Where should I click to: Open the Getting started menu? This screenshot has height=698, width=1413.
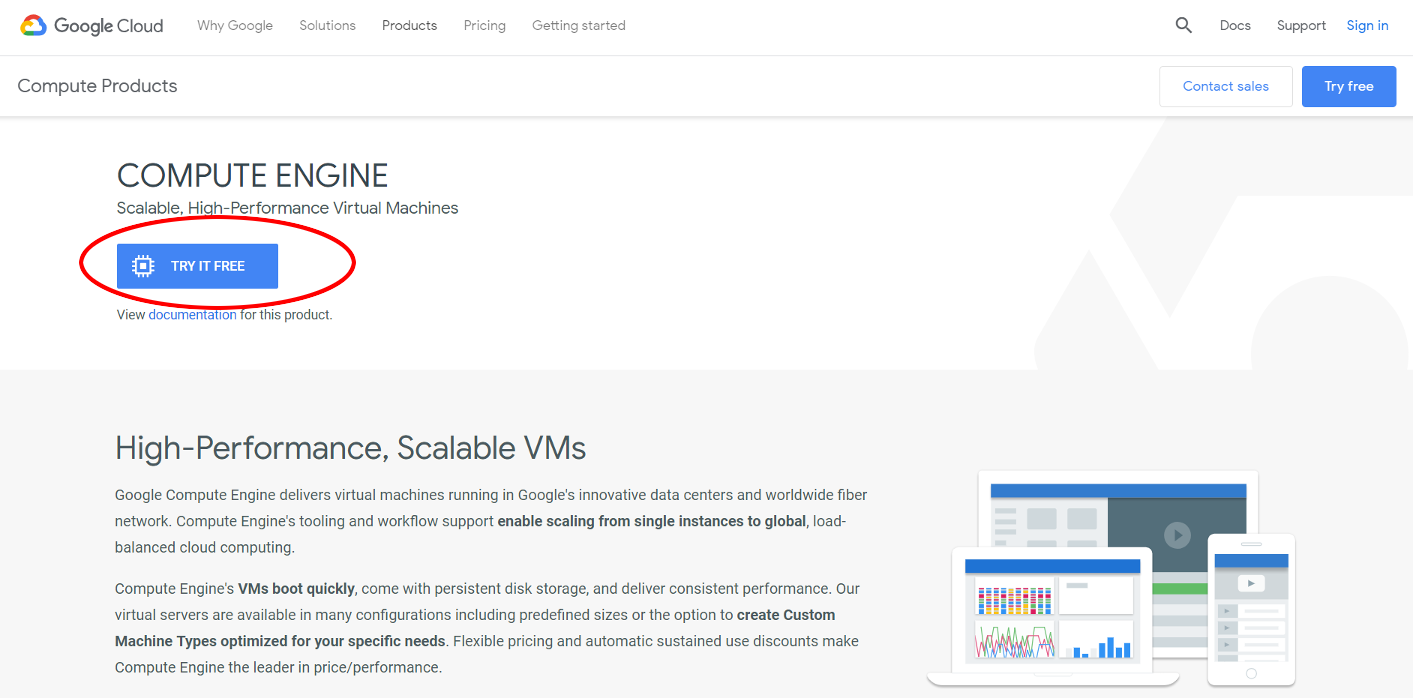coord(579,26)
